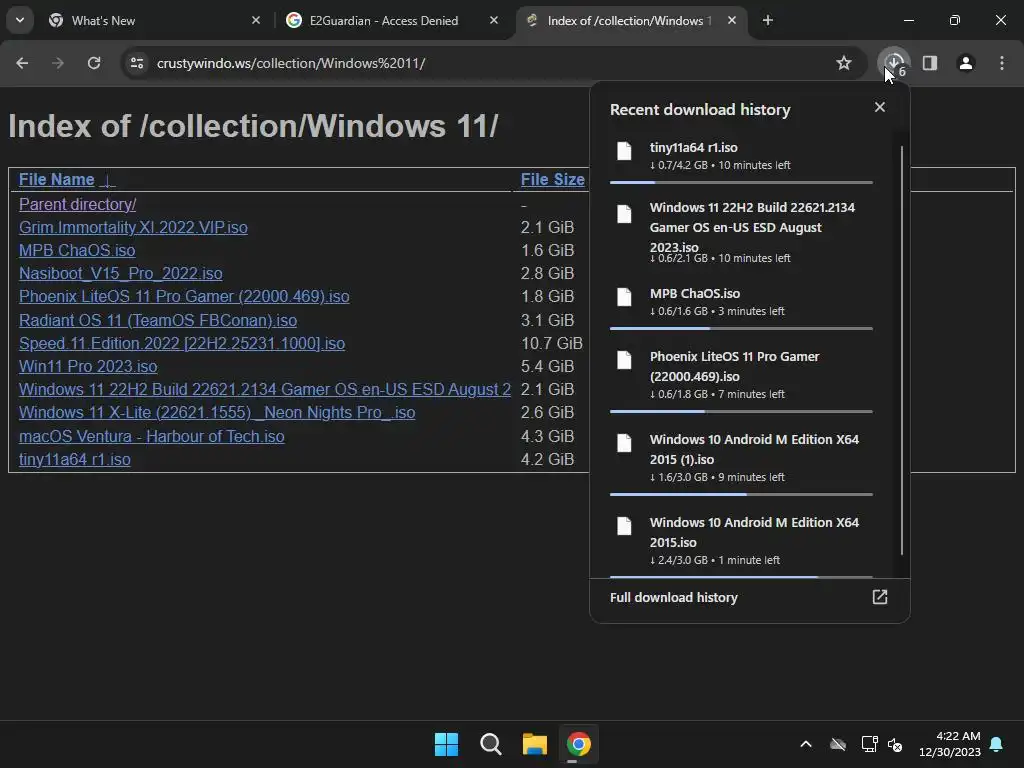1024x768 pixels.
Task: Switch to the E2Guardian - Access Denied tab
Action: coord(392,20)
